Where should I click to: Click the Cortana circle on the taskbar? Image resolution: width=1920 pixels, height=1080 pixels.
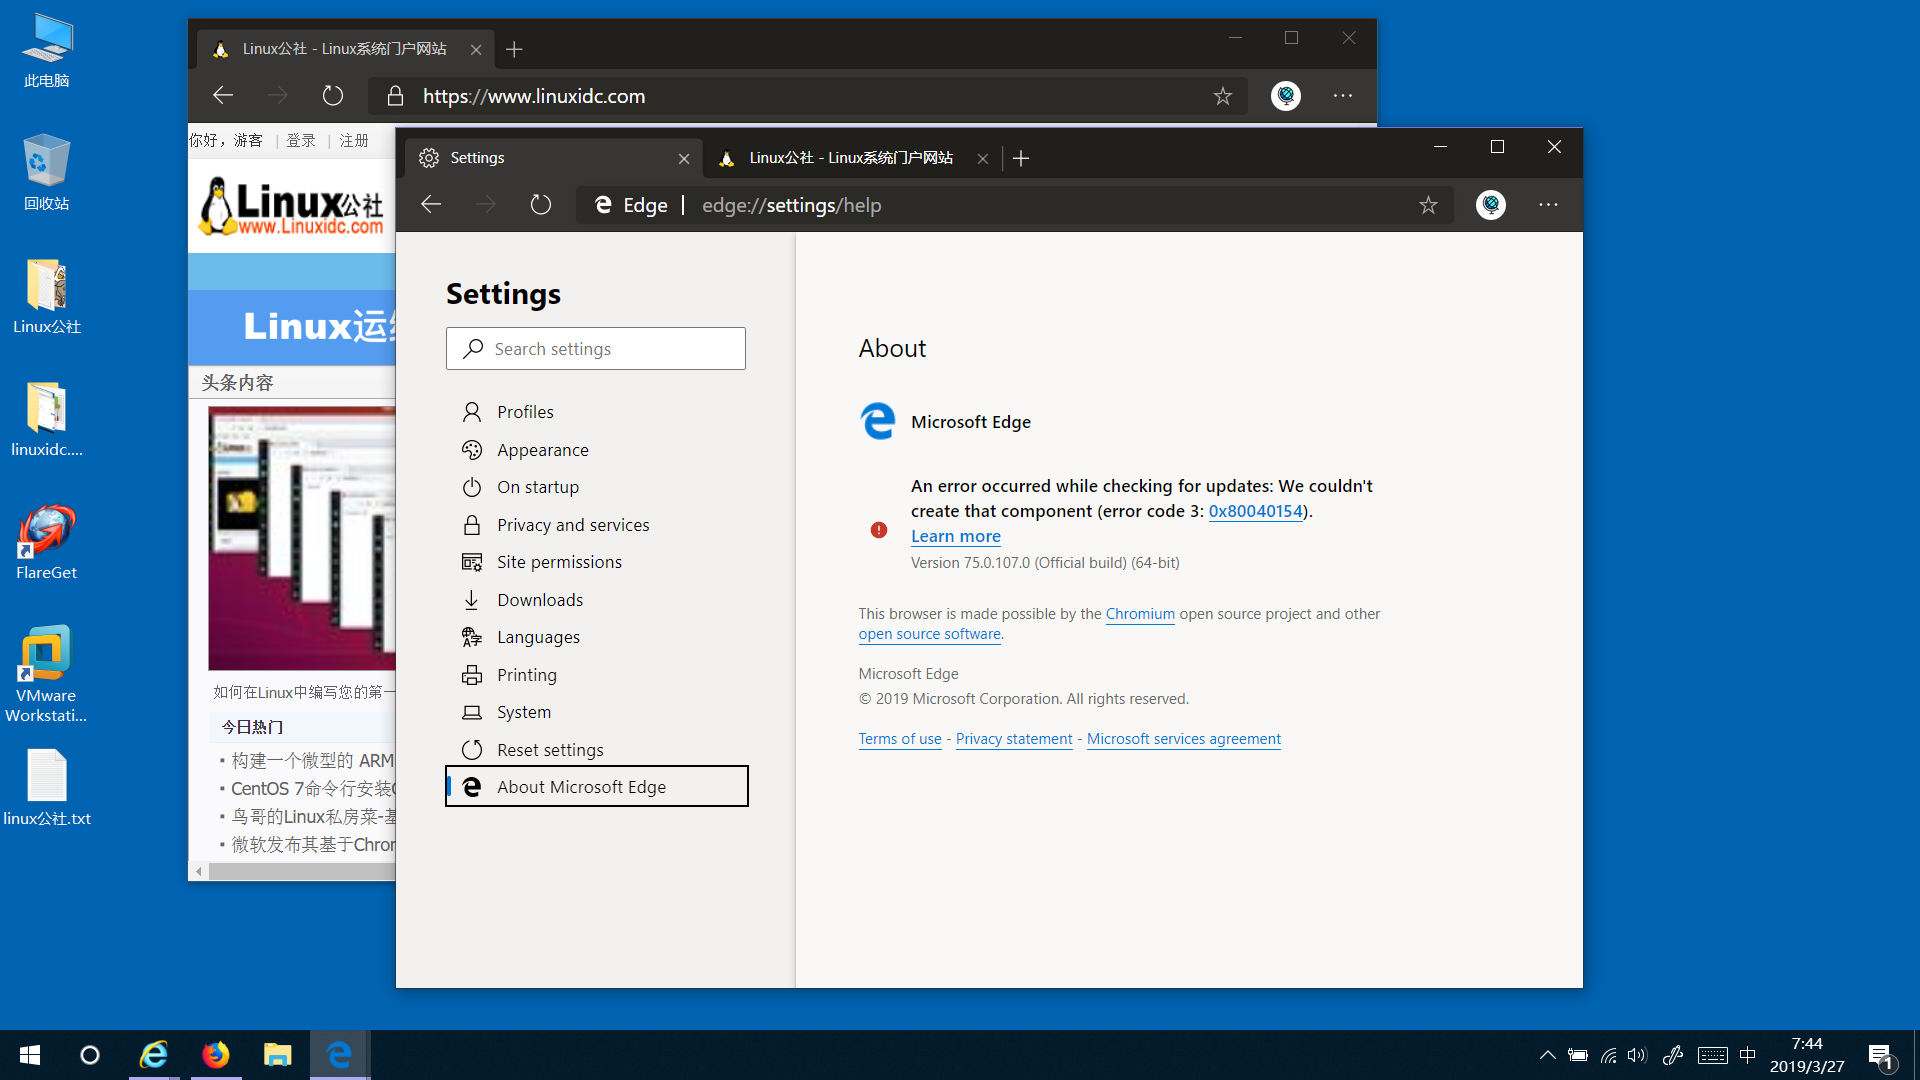90,1055
